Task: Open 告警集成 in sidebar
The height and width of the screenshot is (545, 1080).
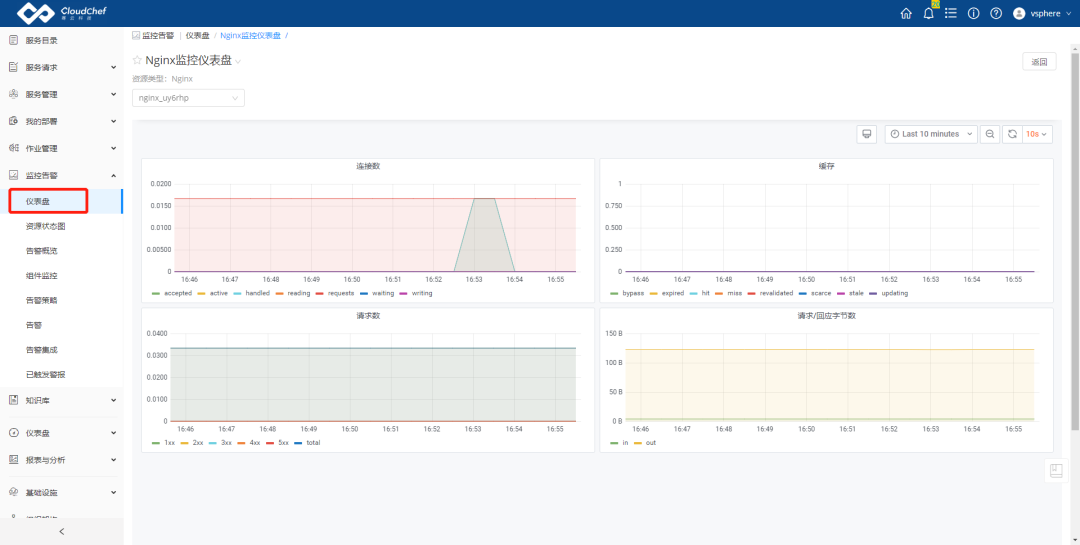Action: (x=41, y=350)
